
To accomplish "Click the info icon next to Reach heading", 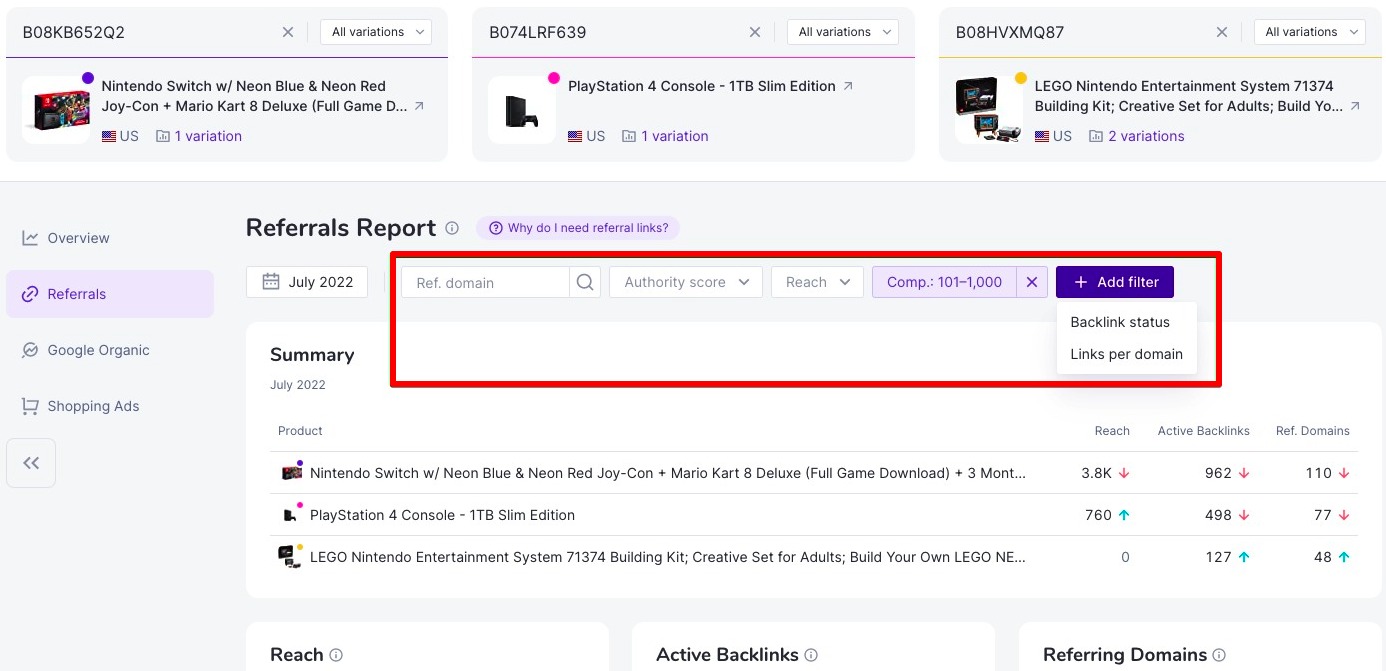I will [336, 655].
